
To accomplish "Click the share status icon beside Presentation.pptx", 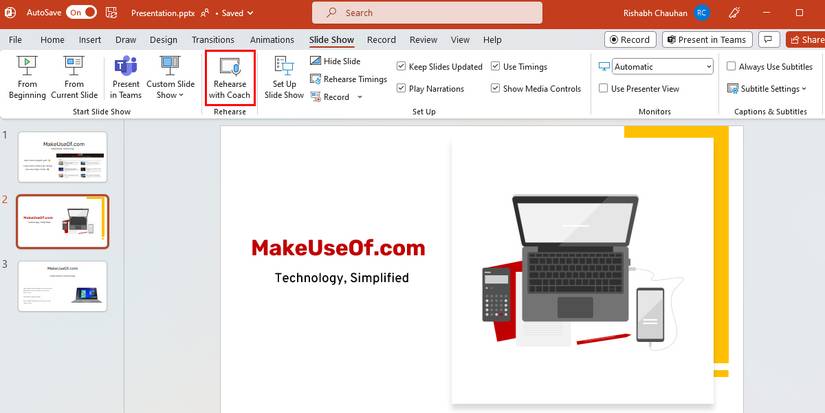I will [x=206, y=13].
